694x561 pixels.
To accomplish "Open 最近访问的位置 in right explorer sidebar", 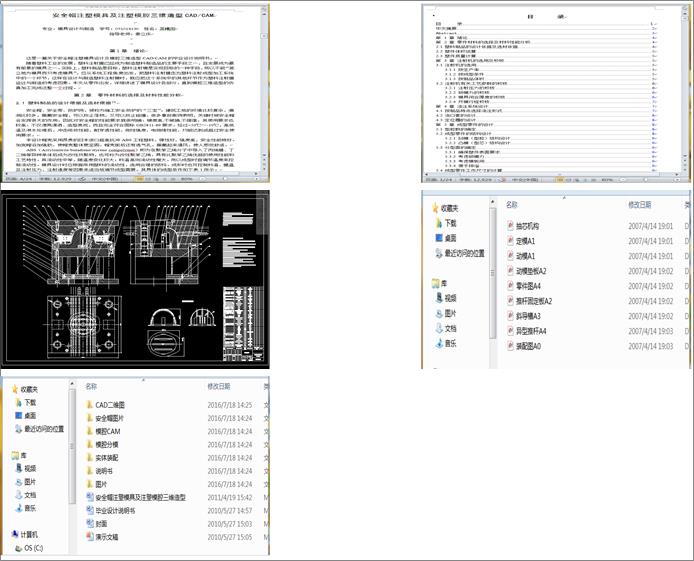I will click(464, 253).
